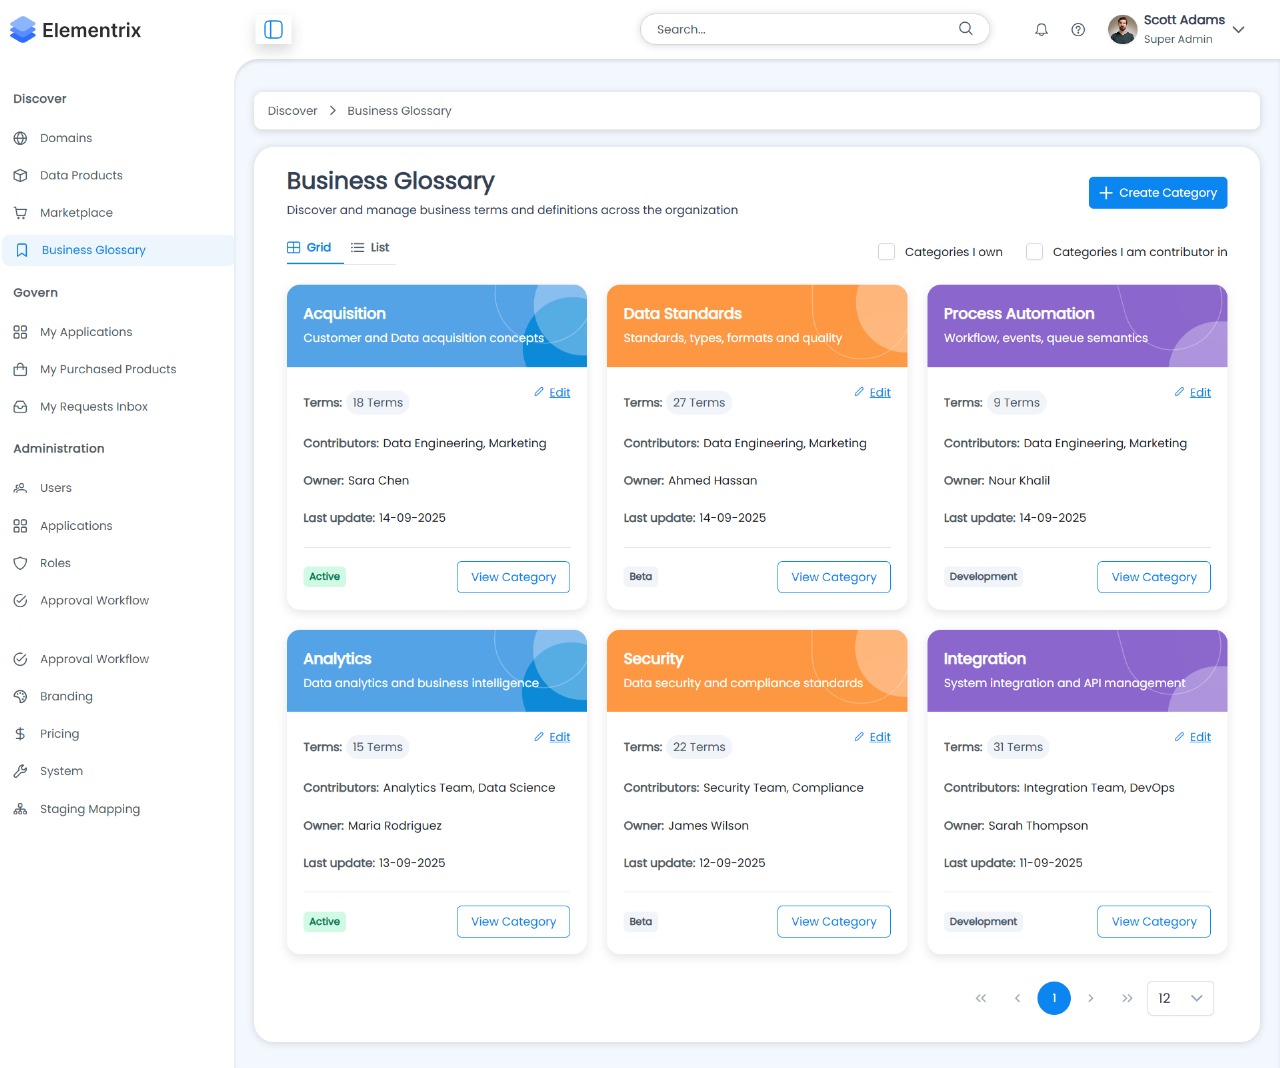Go to last page double-arrow icon
This screenshot has height=1068, width=1280.
click(1127, 998)
